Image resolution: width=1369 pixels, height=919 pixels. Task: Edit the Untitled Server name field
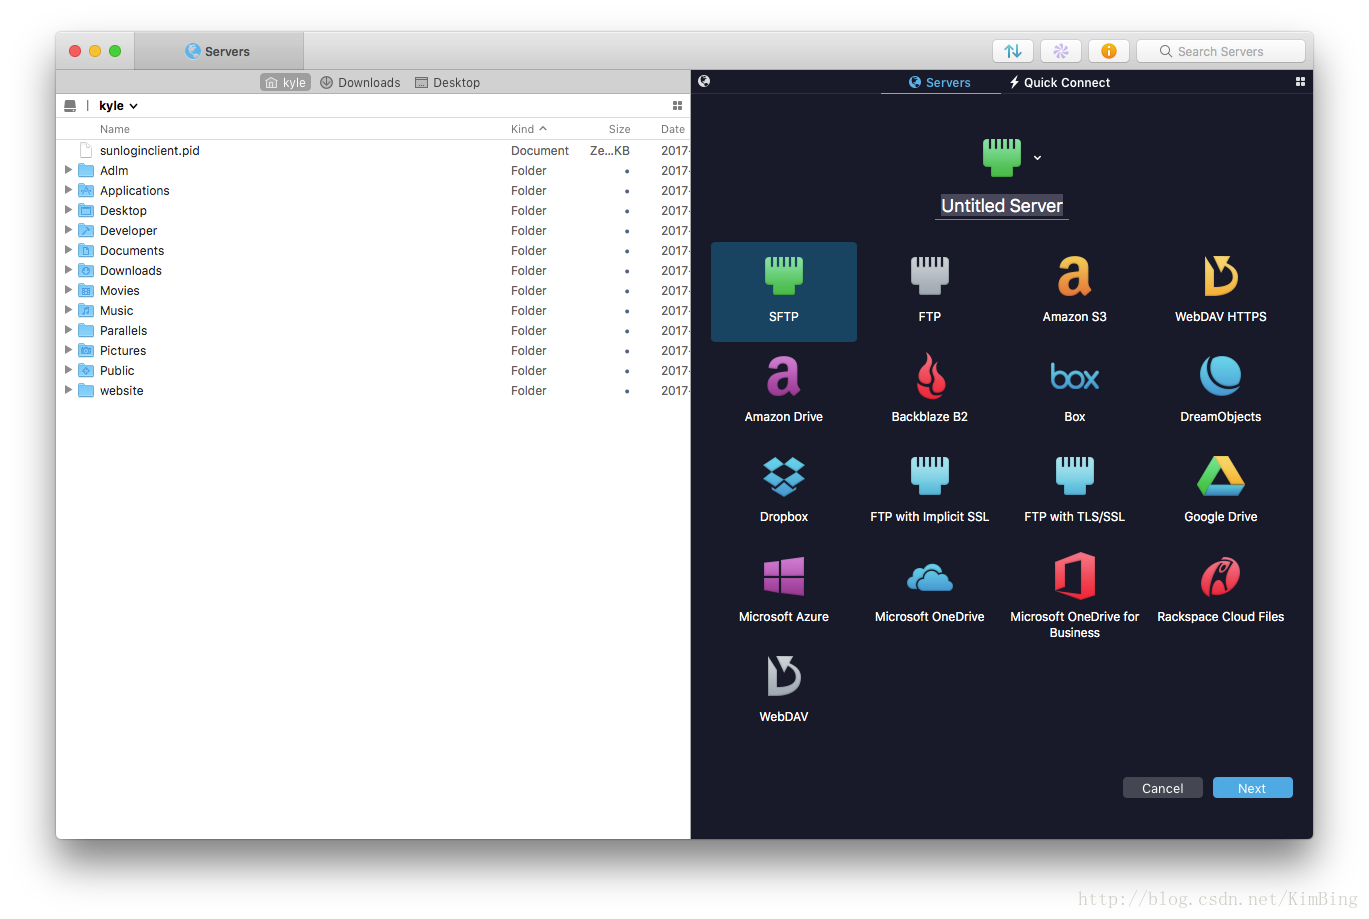[x=1002, y=205]
